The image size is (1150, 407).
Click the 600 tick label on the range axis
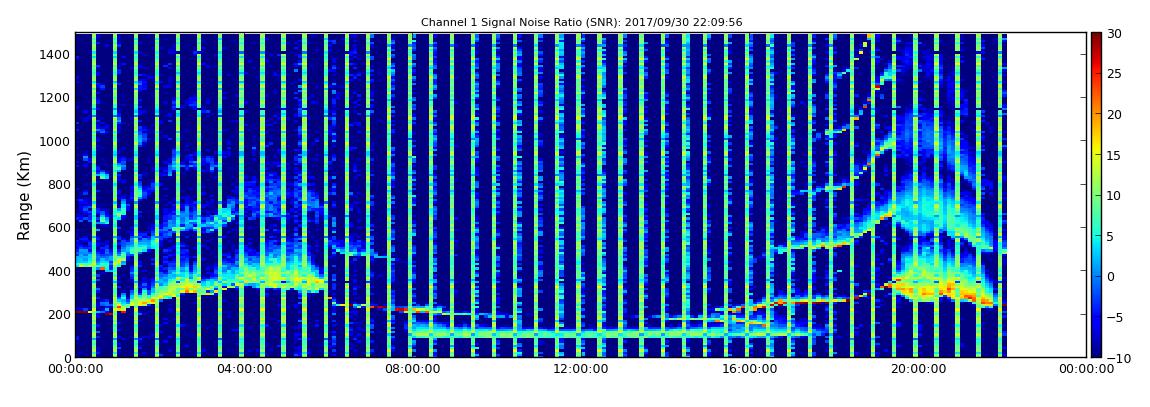pyautogui.click(x=59, y=228)
